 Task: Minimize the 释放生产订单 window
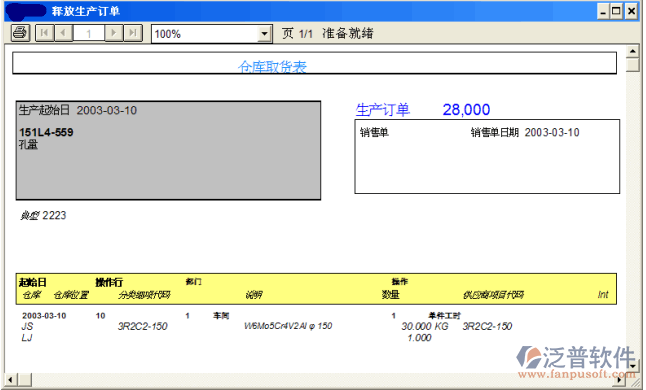click(x=603, y=11)
